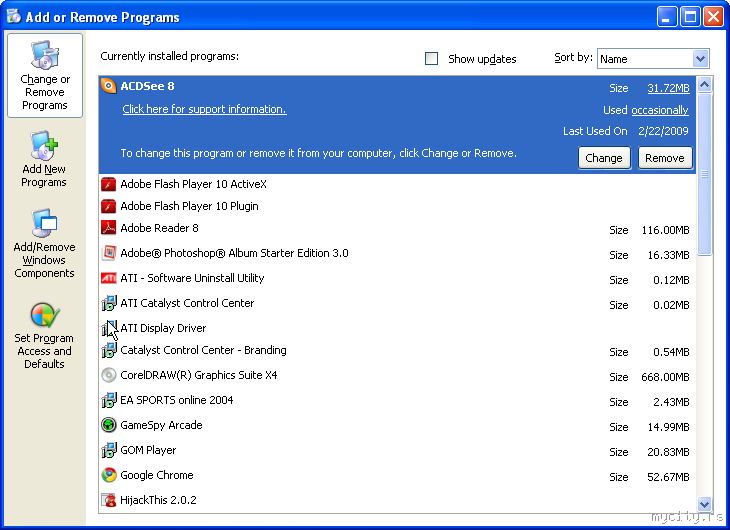Open the support information link
730x530 pixels.
tap(204, 110)
